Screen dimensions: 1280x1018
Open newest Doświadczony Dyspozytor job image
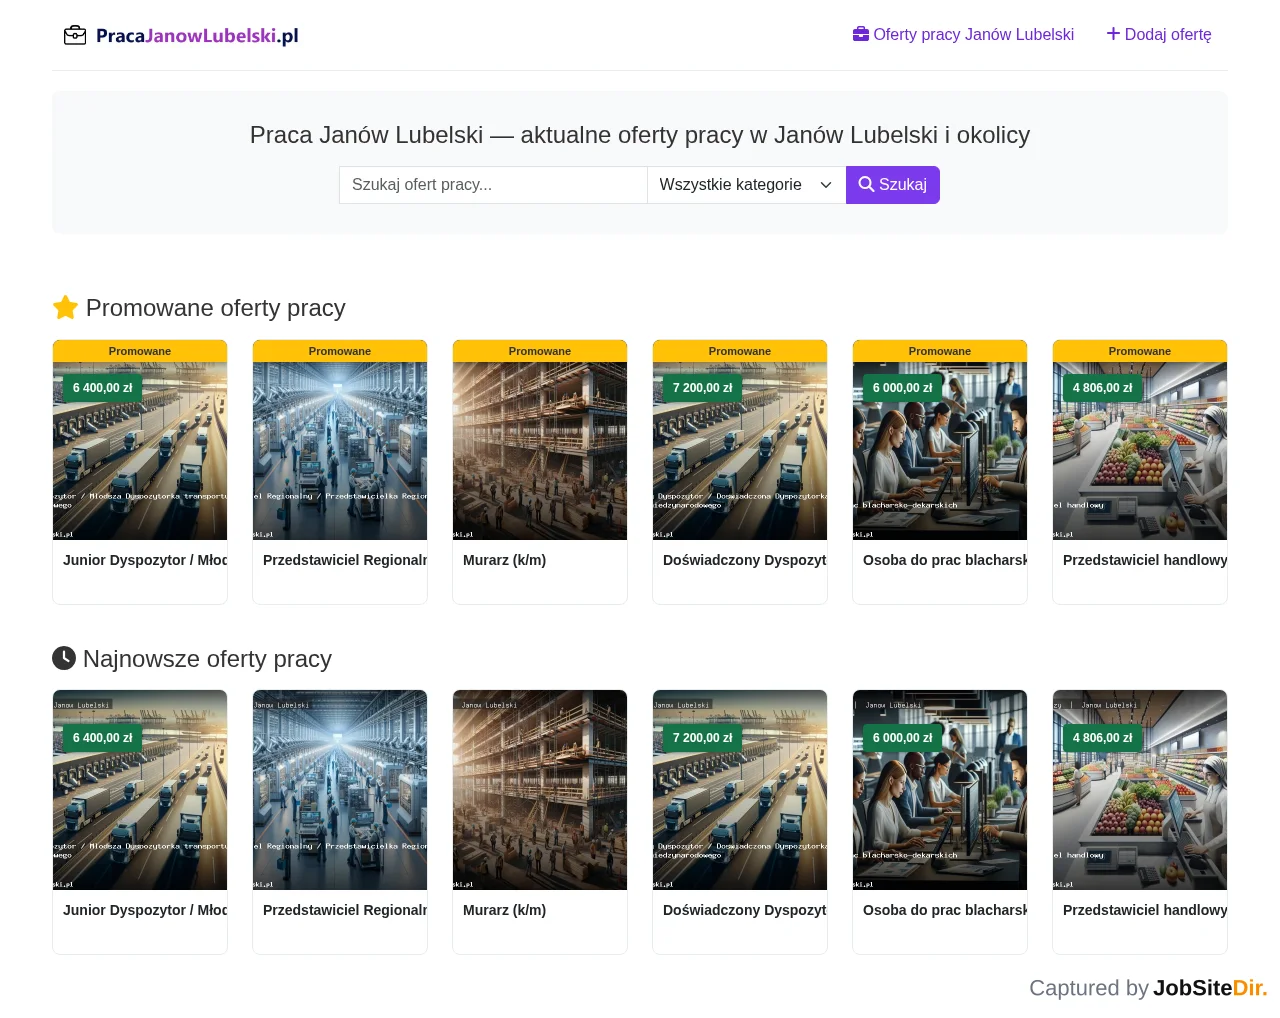pyautogui.click(x=740, y=790)
